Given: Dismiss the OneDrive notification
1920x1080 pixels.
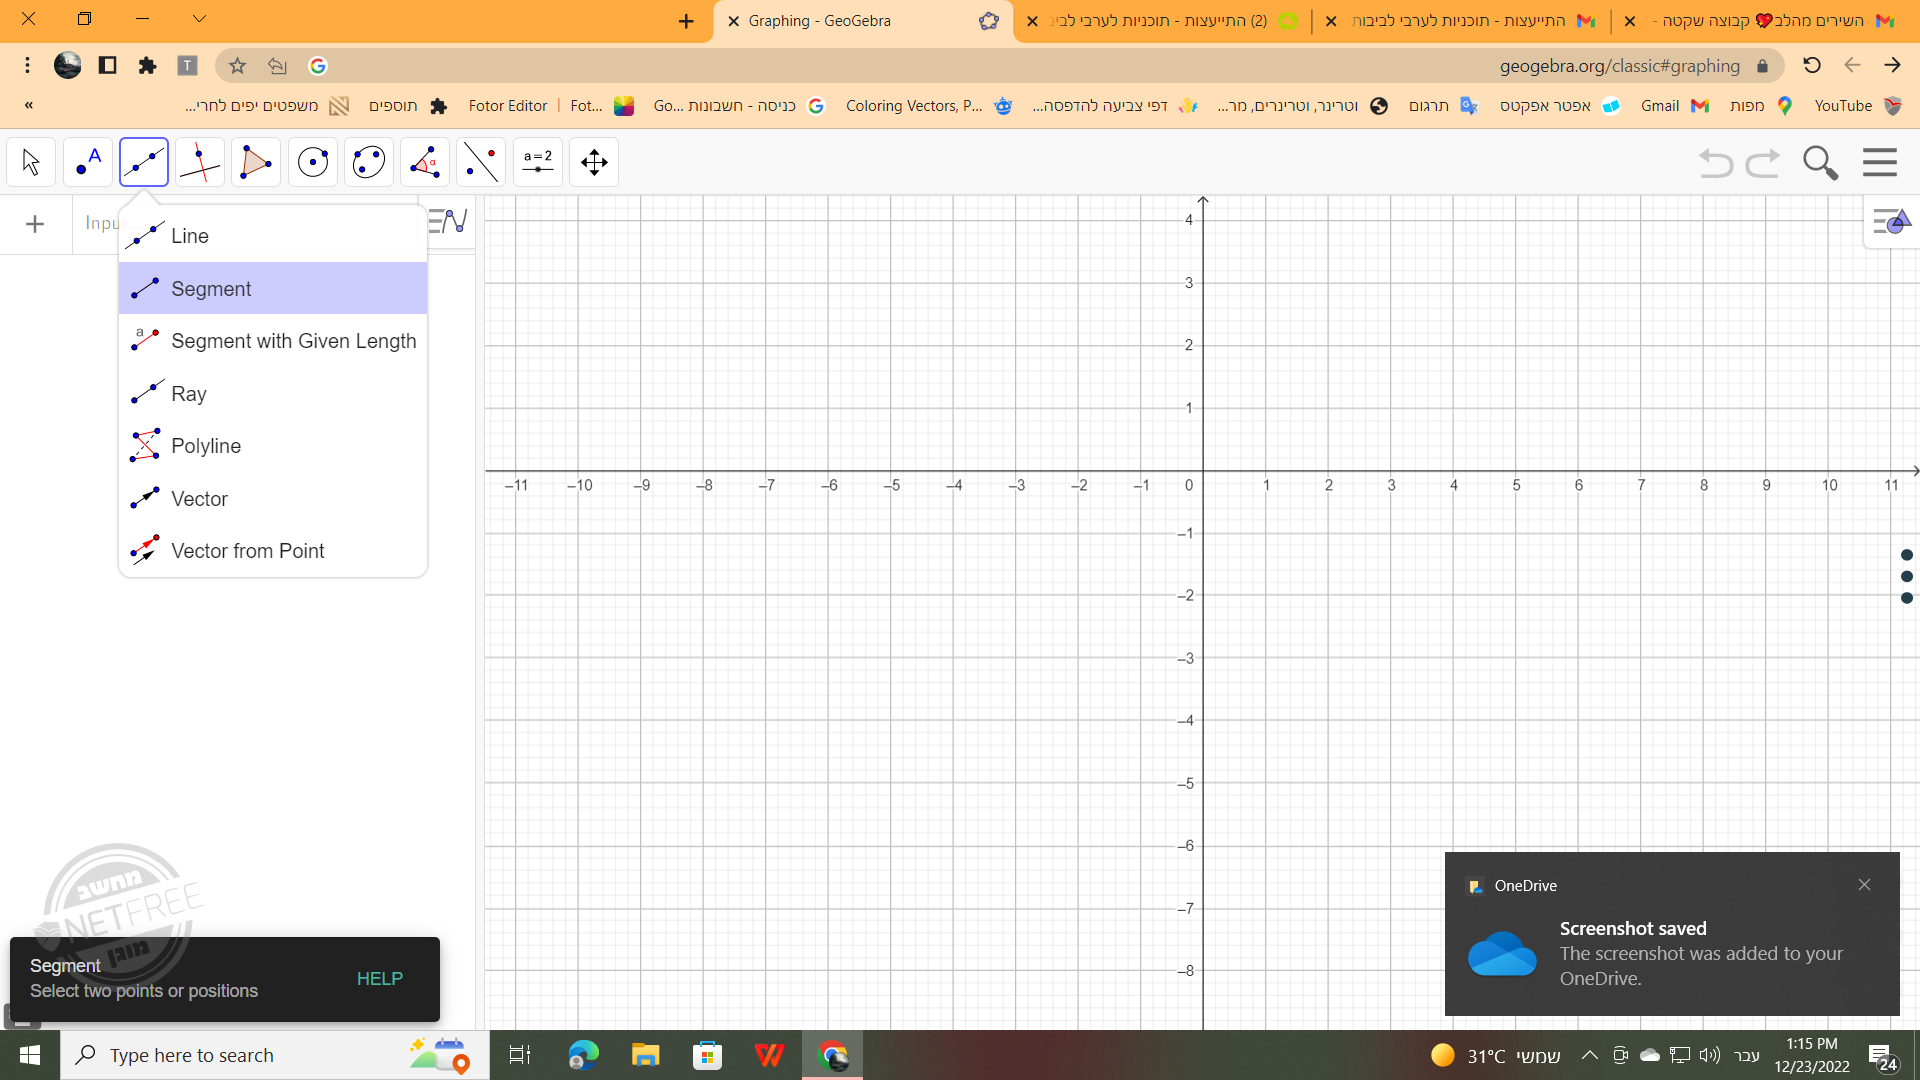Looking at the screenshot, I should [x=1864, y=885].
